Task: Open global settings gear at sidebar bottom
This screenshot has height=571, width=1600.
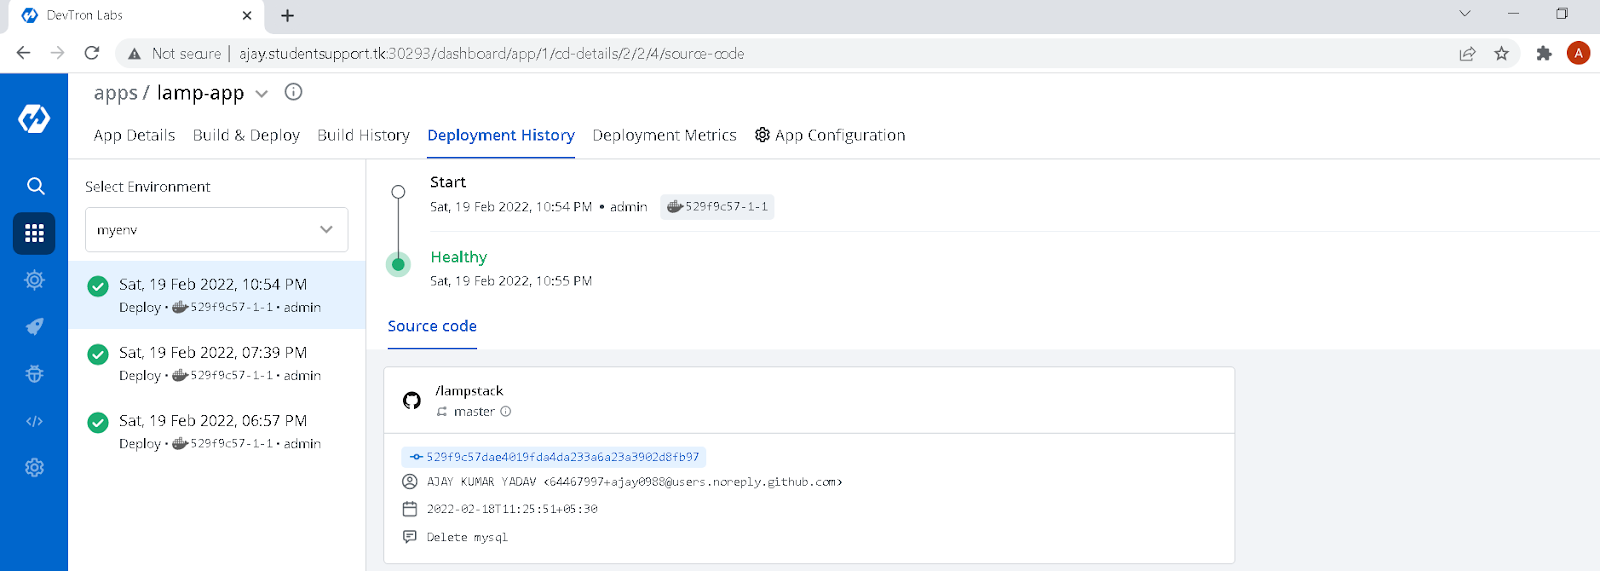Action: (35, 468)
